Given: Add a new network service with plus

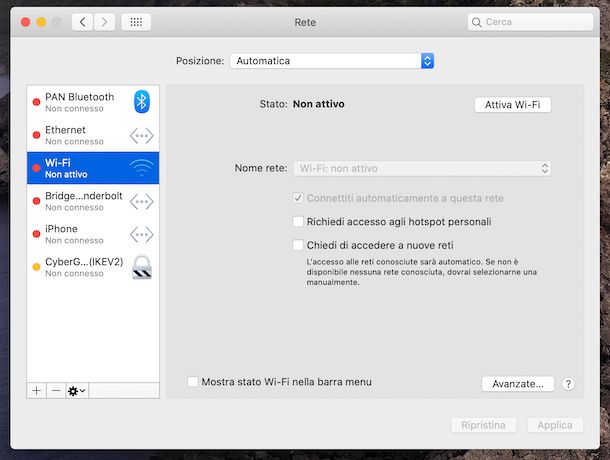Looking at the screenshot, I should [x=37, y=391].
